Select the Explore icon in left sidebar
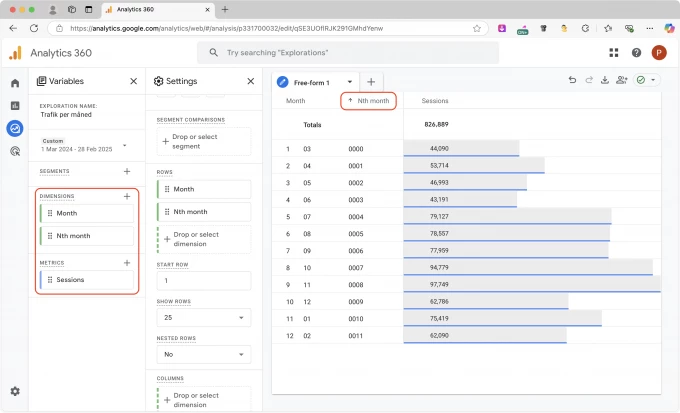This screenshot has width=680, height=413. (15, 128)
